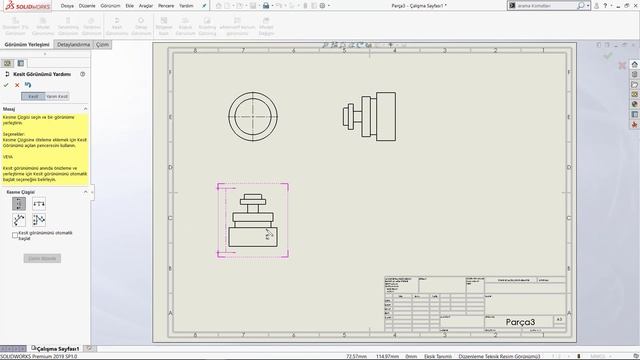This screenshot has height=360, width=640.
Task: Click the Print icon in quick toolbar
Action: (266, 6)
